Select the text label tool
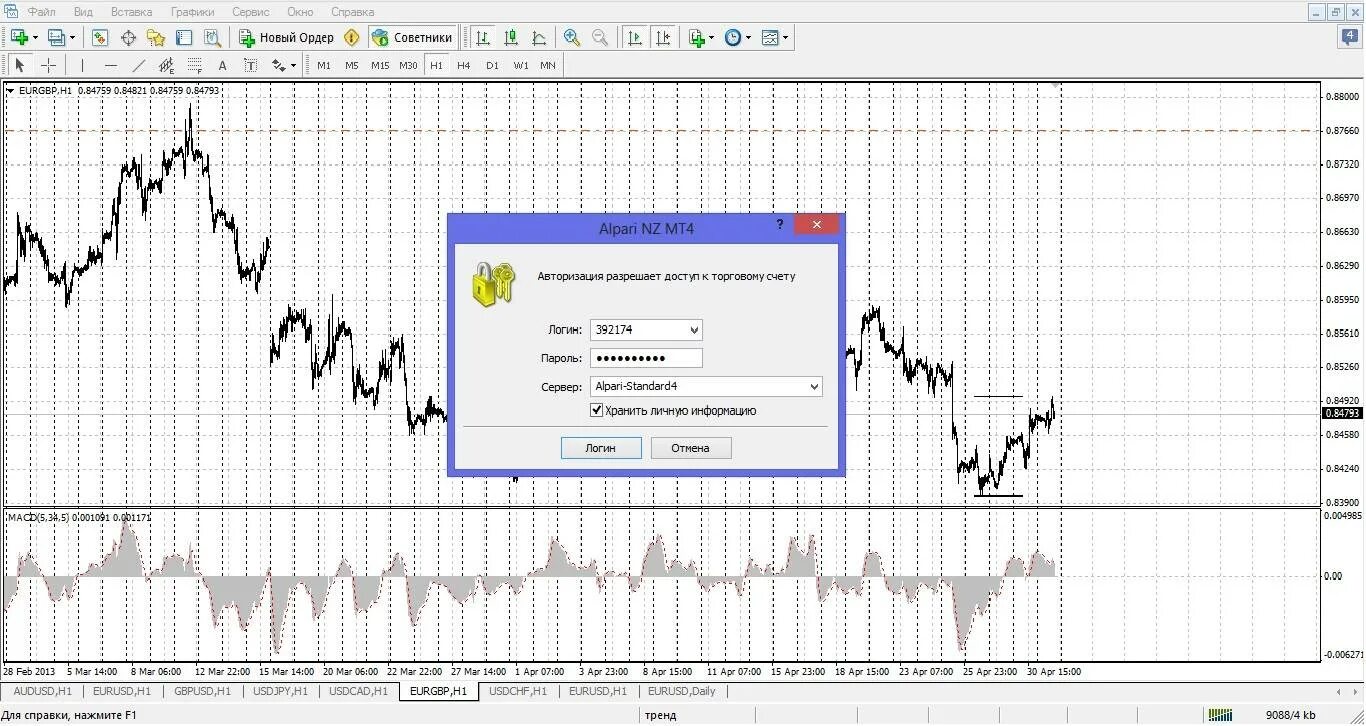The height and width of the screenshot is (726, 1366). (x=250, y=65)
